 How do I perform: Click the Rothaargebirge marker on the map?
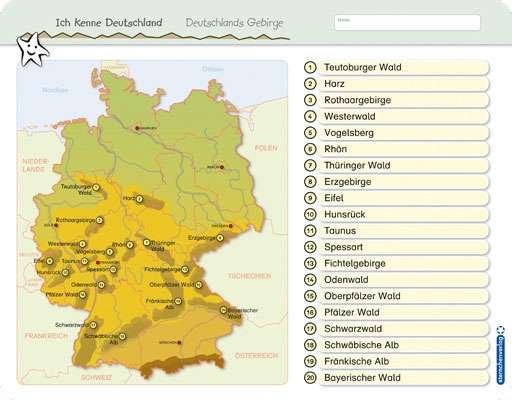click(x=99, y=220)
